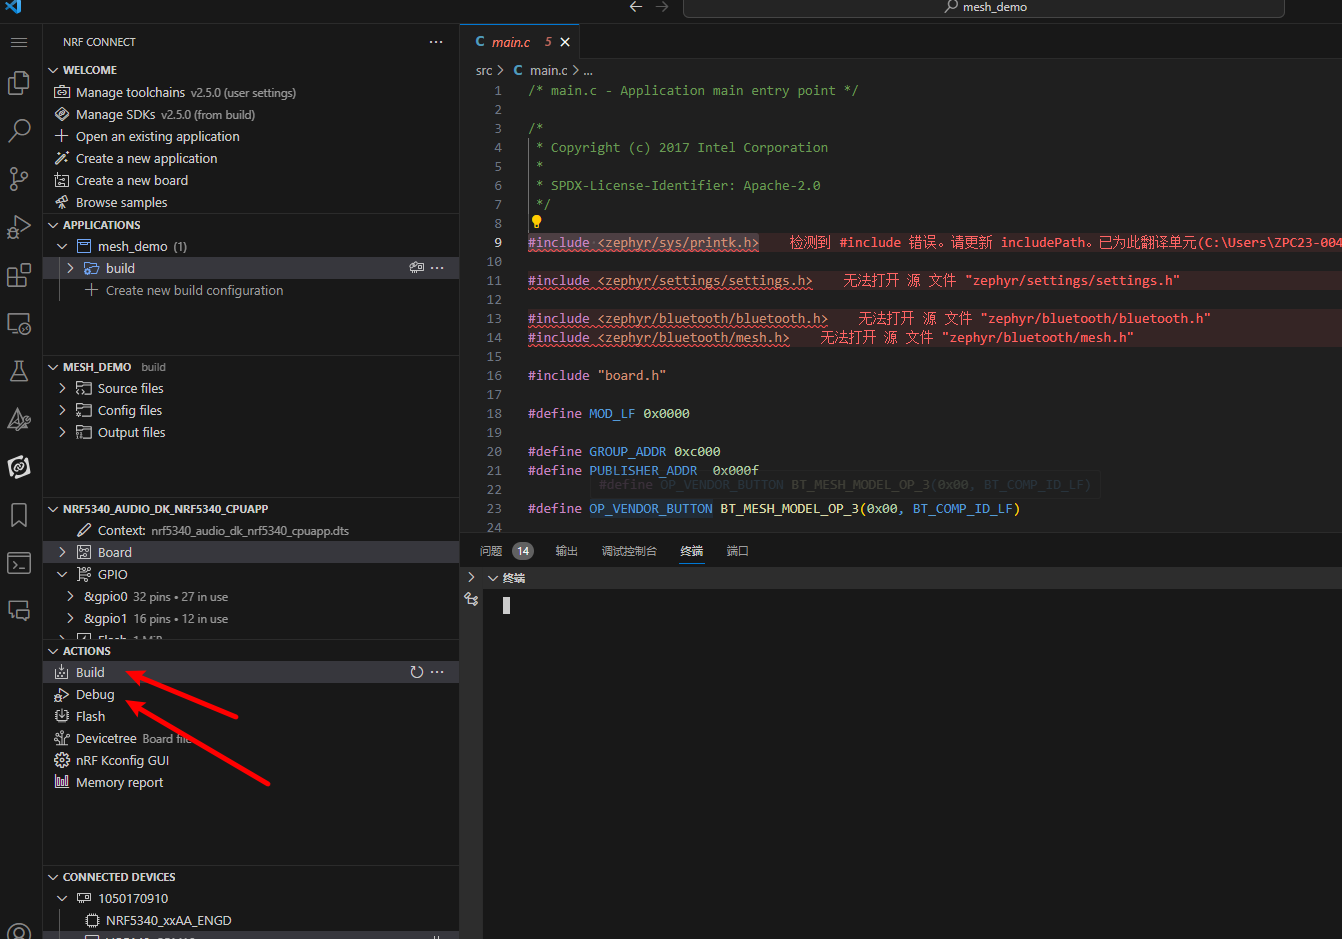The height and width of the screenshot is (939, 1342).
Task: Open Remote Explorer in activity bar
Action: 19,323
